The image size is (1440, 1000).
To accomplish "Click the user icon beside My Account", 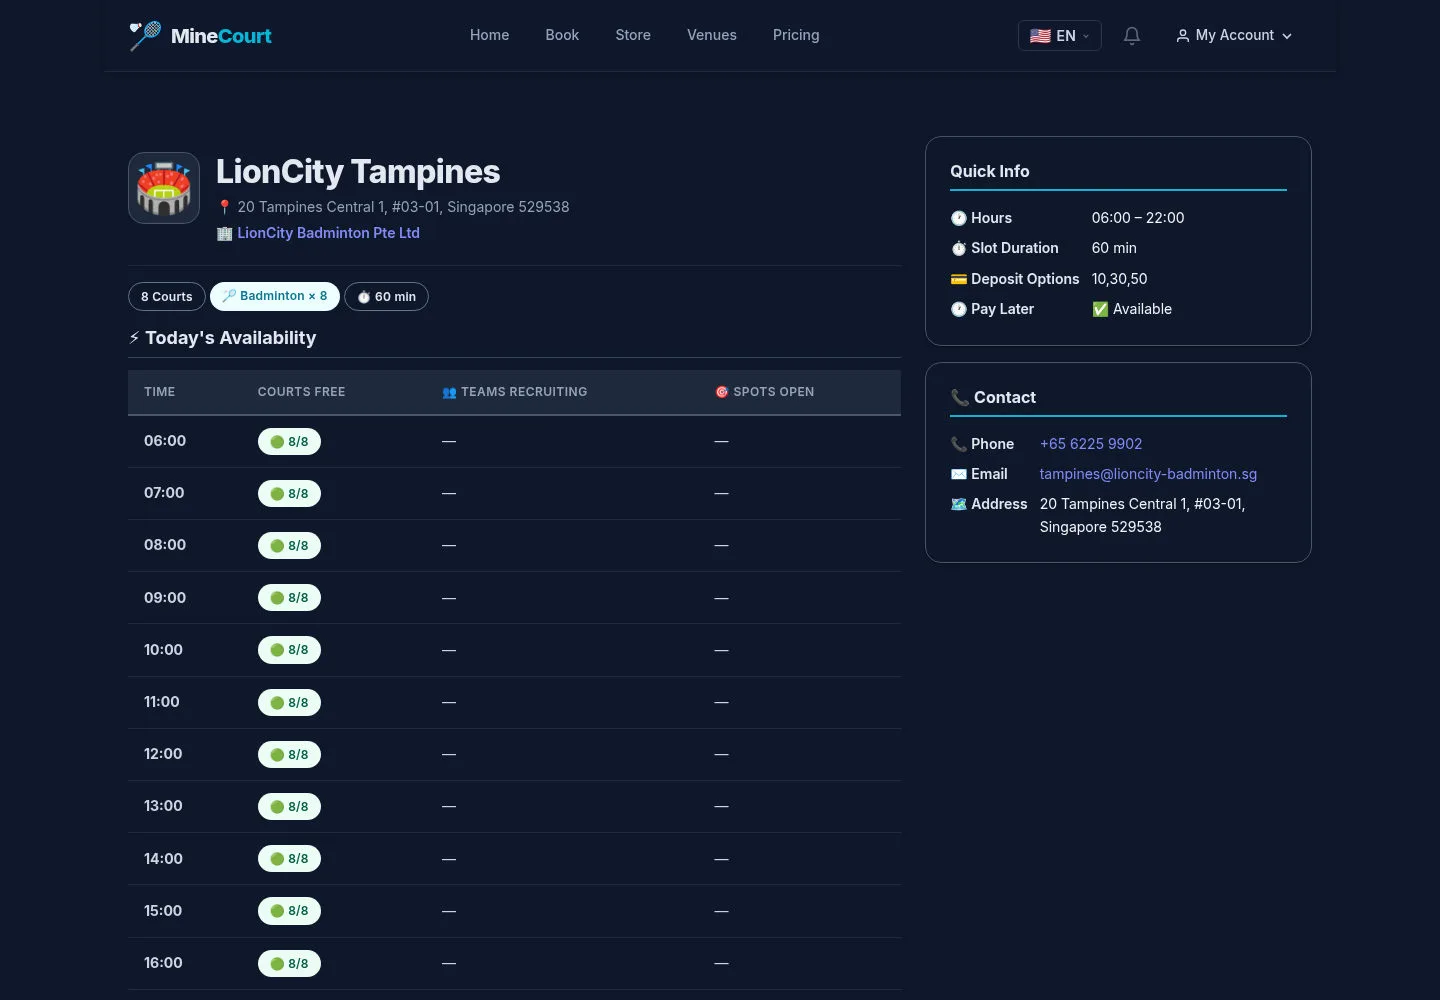I will pos(1183,36).
